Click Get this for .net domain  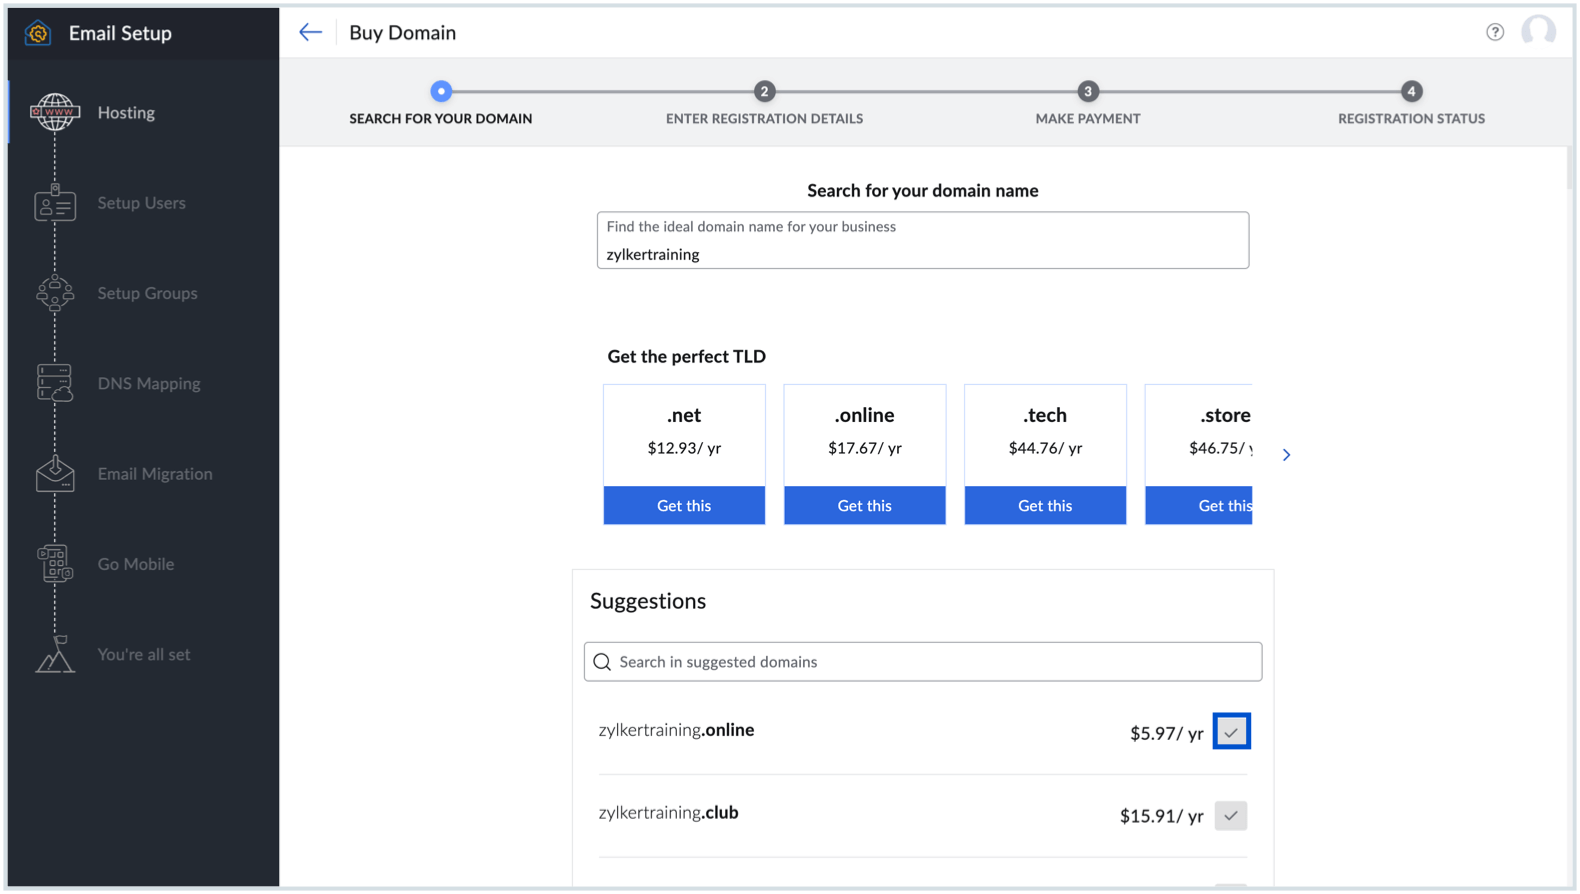684,506
